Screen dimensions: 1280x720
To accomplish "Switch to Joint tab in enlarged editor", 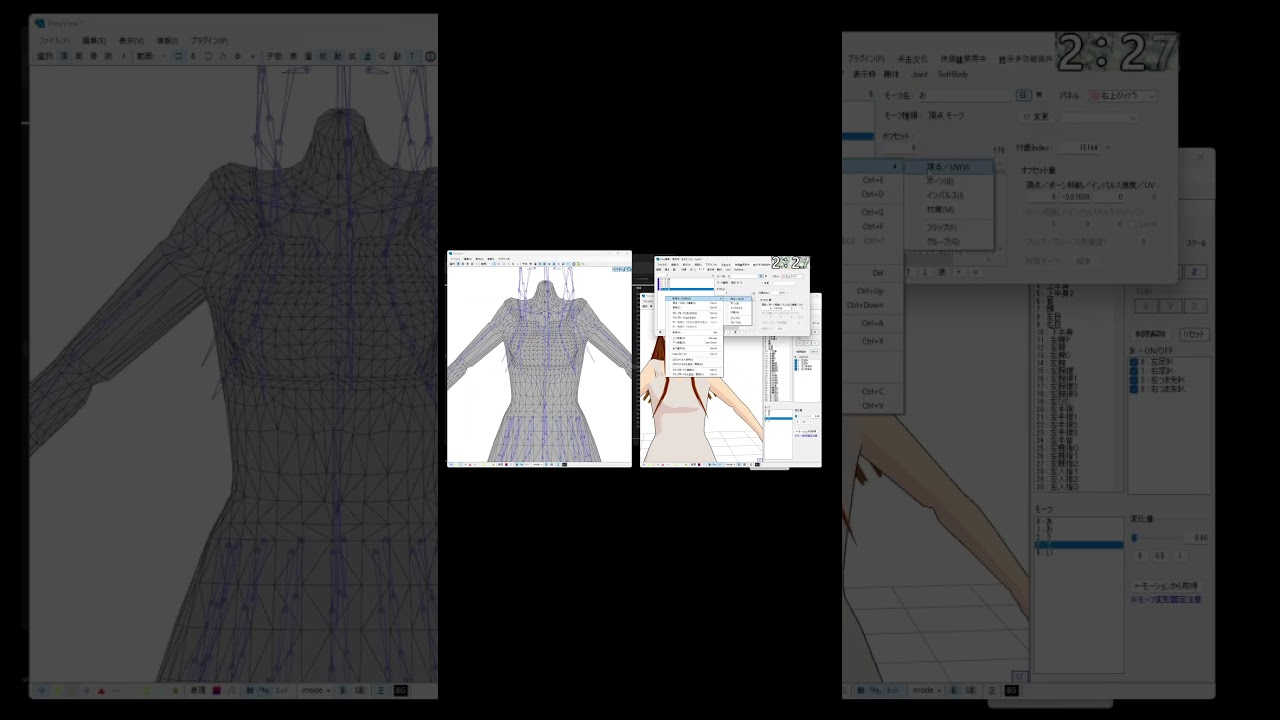I will click(x=919, y=74).
